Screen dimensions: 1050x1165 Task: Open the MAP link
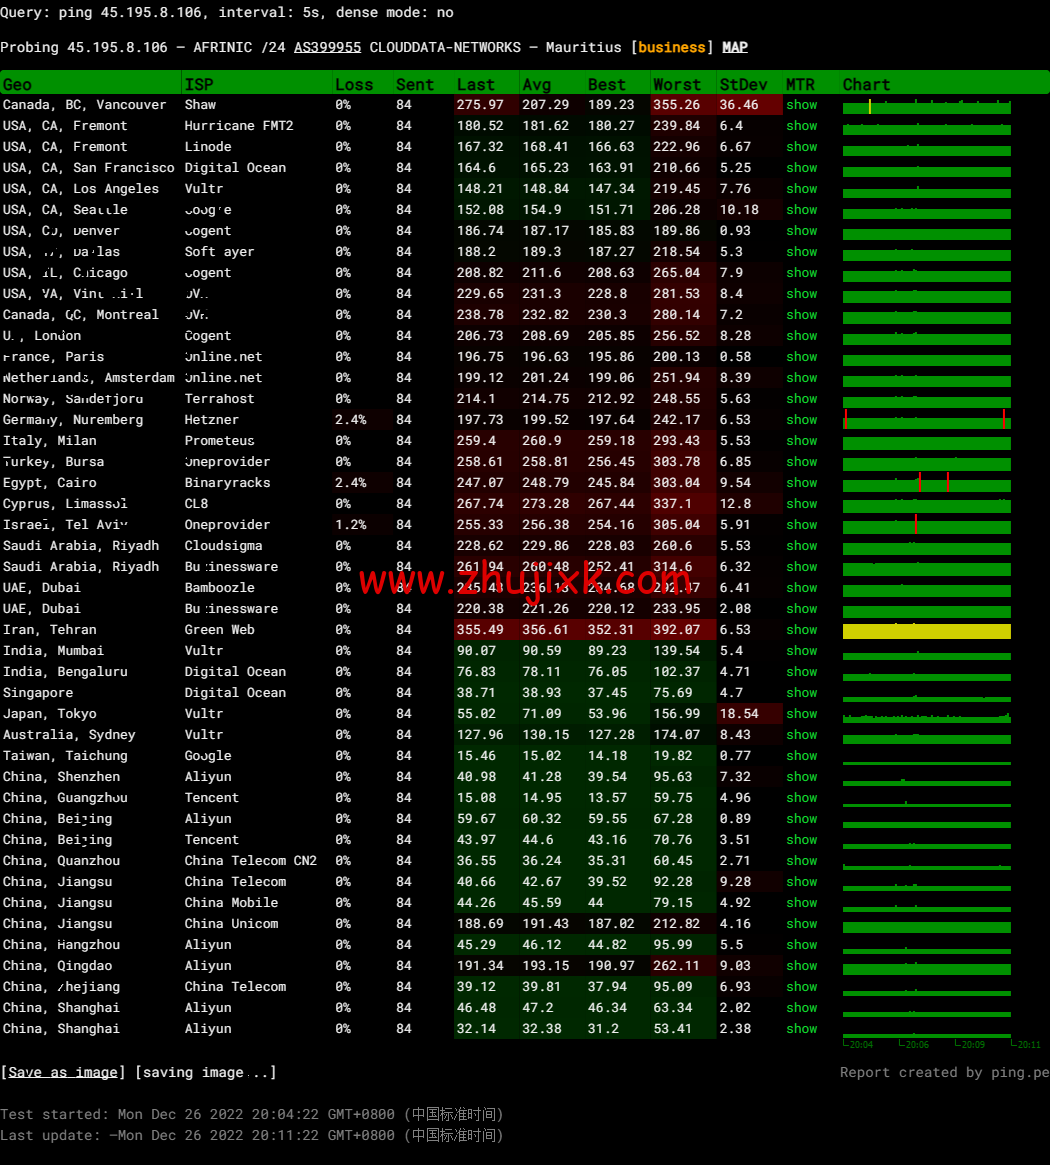(735, 47)
